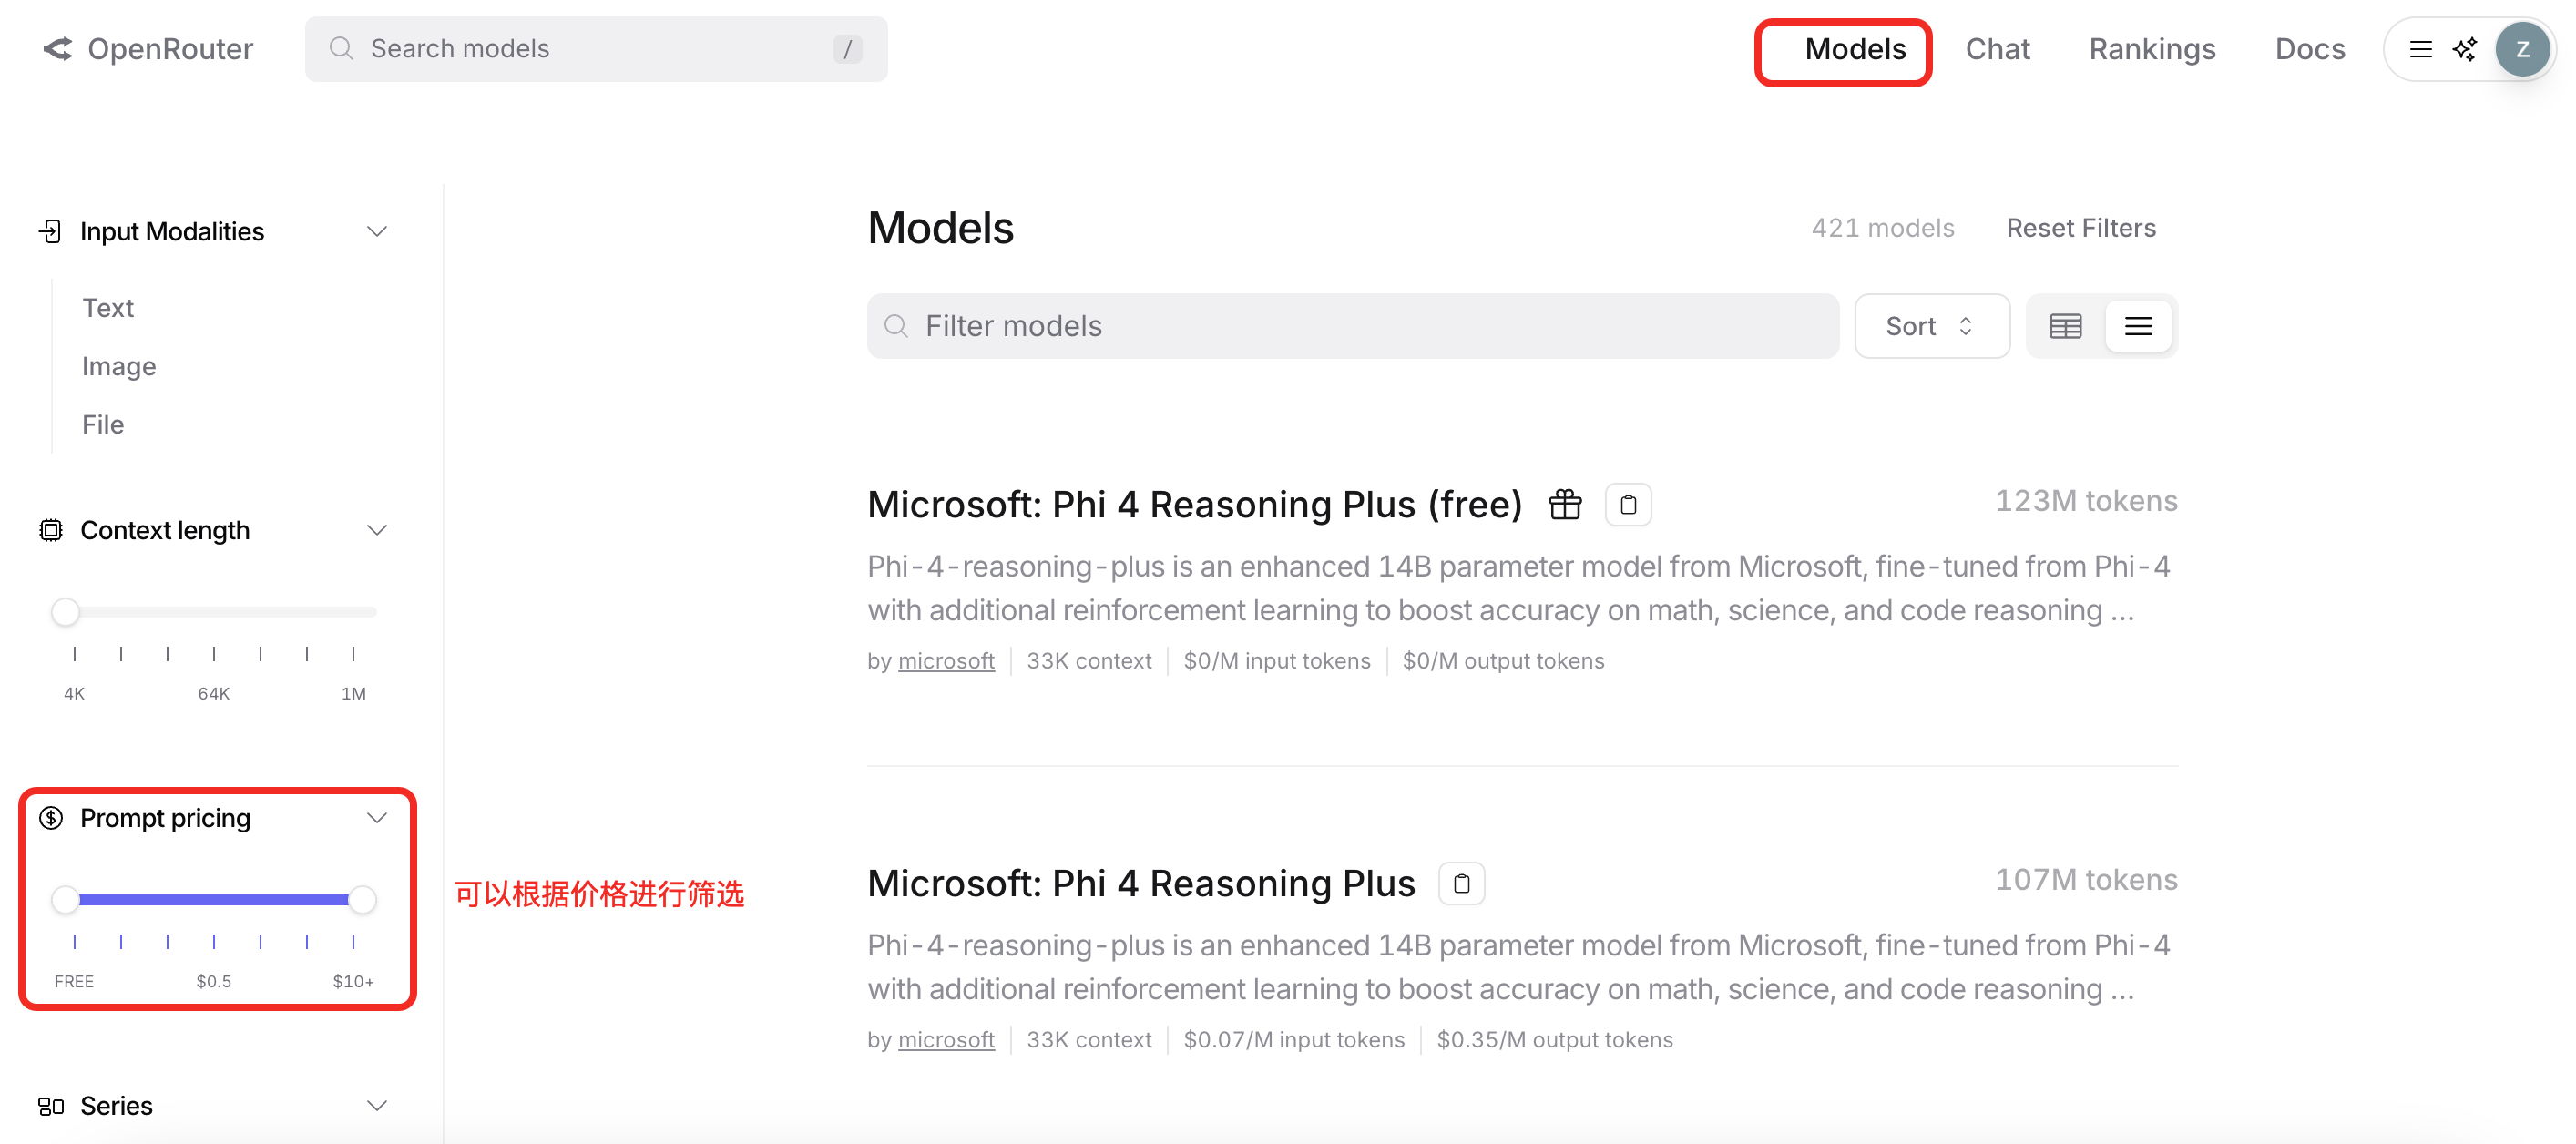Viewport: 2576px width, 1144px height.
Task: Collapse the Input Modalities section
Action: tap(376, 231)
